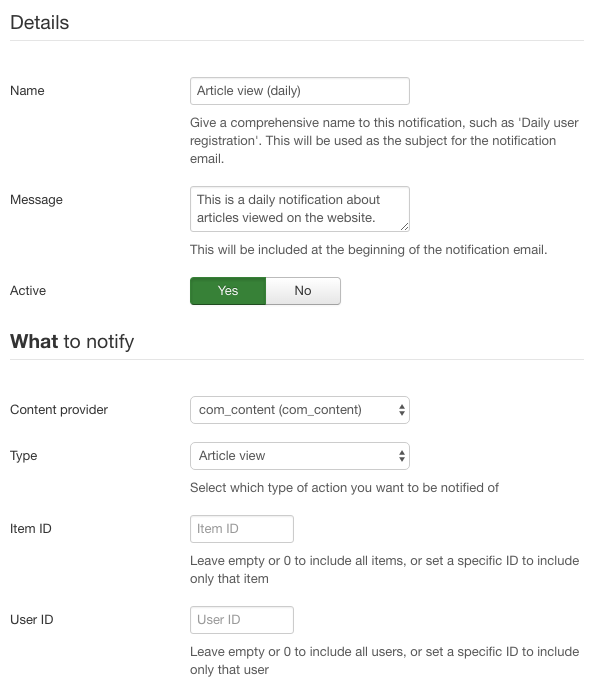Click the Item ID label

tap(31, 529)
